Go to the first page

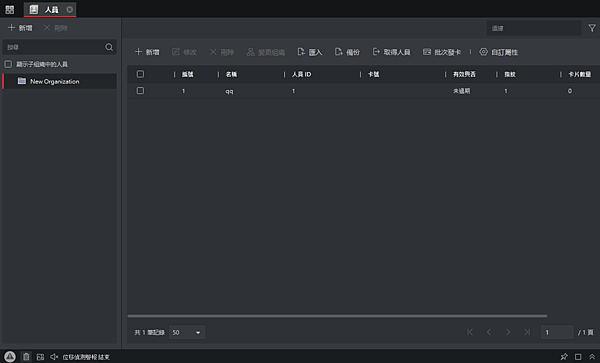(x=470, y=332)
